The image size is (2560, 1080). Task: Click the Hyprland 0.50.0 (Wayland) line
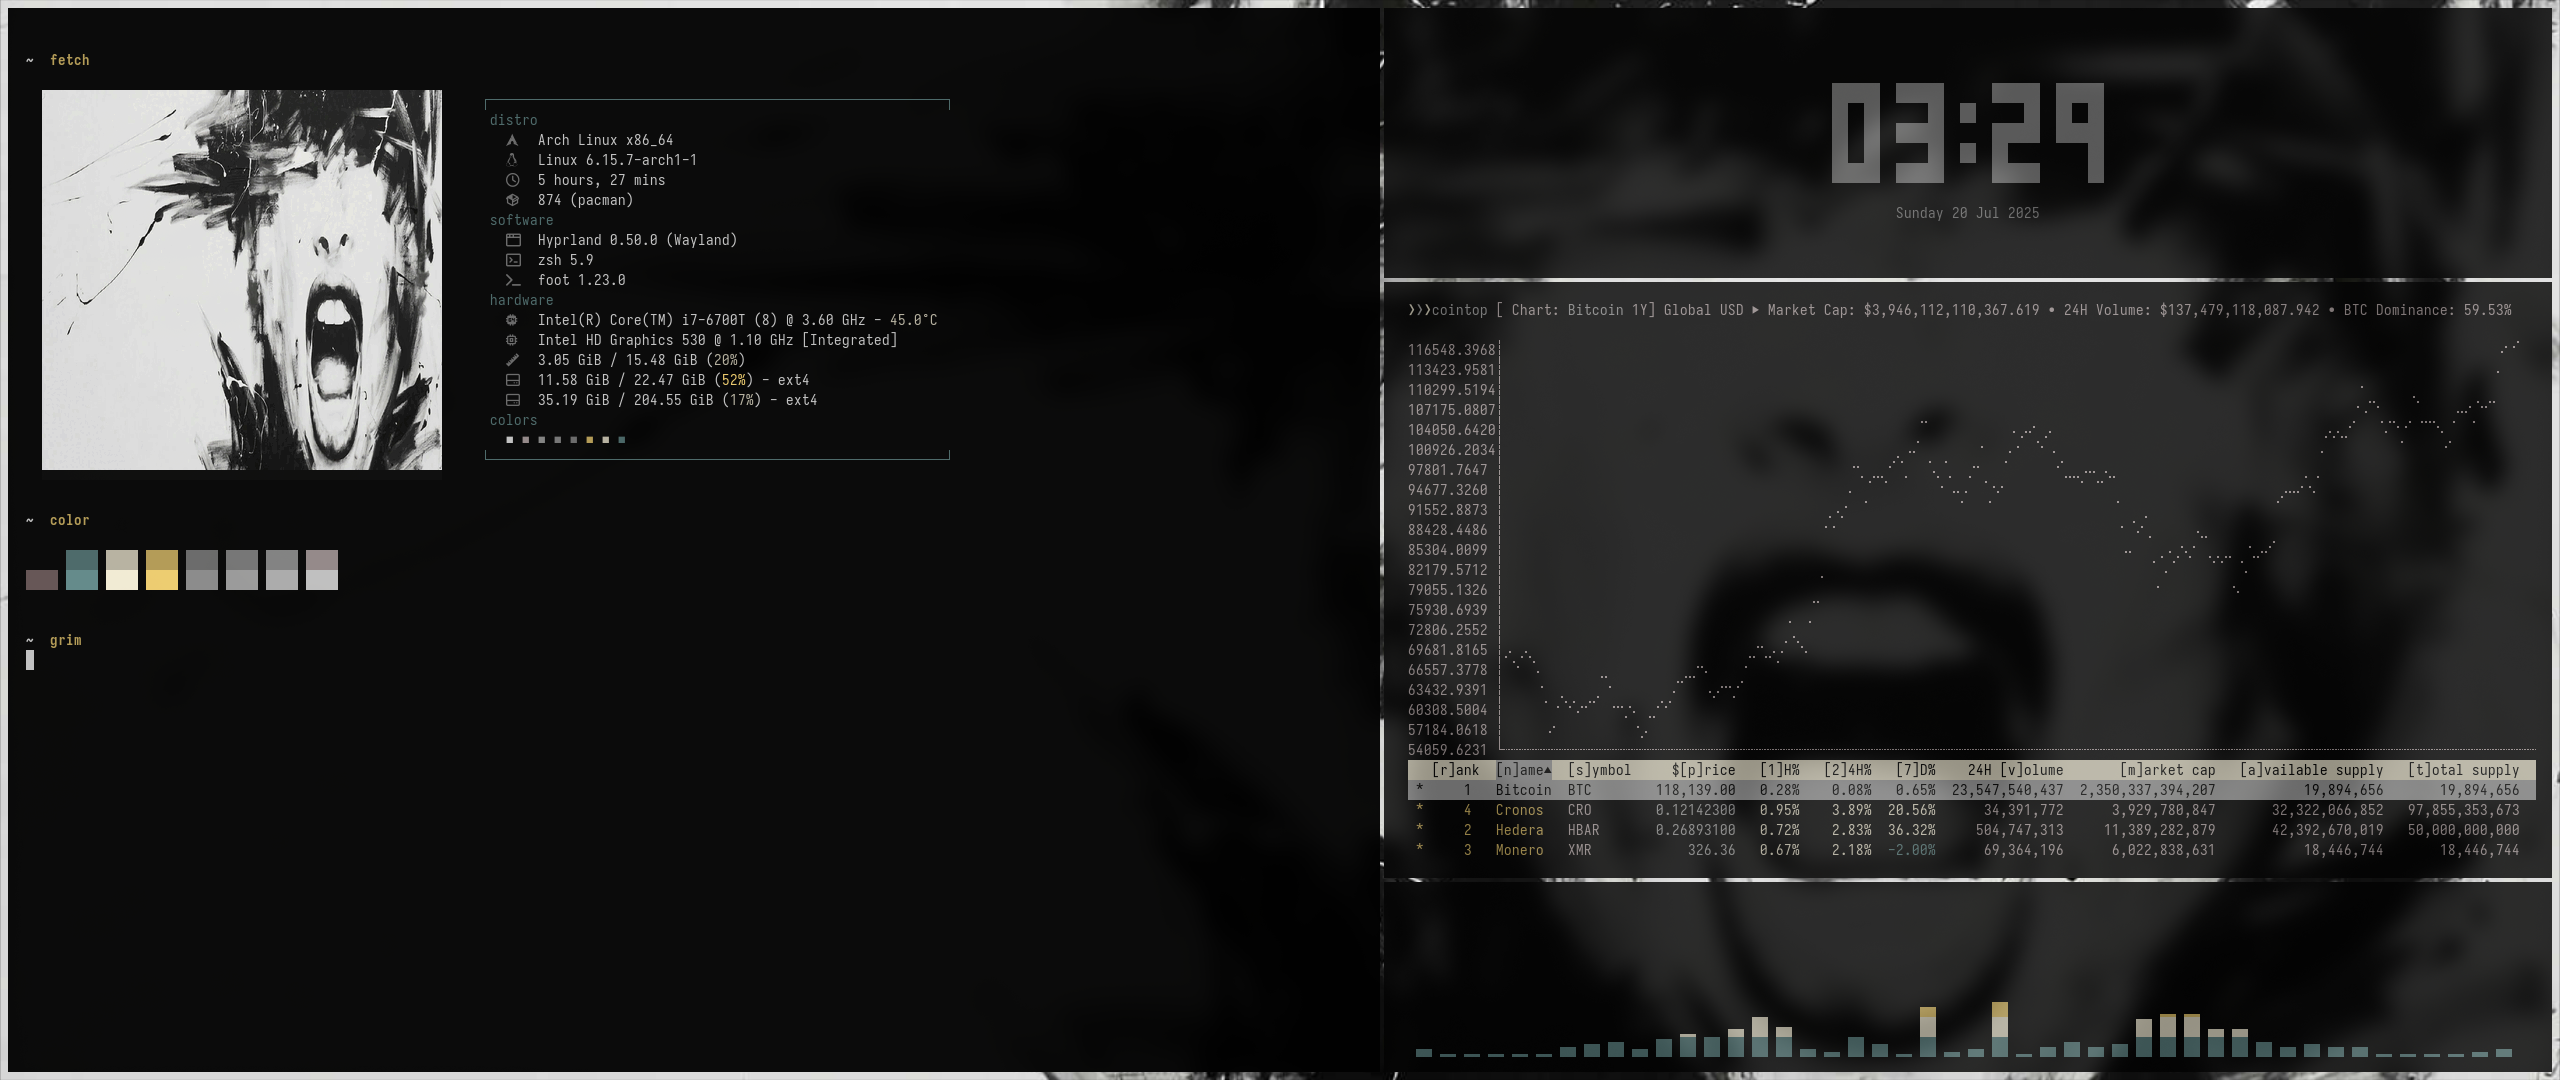pos(637,240)
